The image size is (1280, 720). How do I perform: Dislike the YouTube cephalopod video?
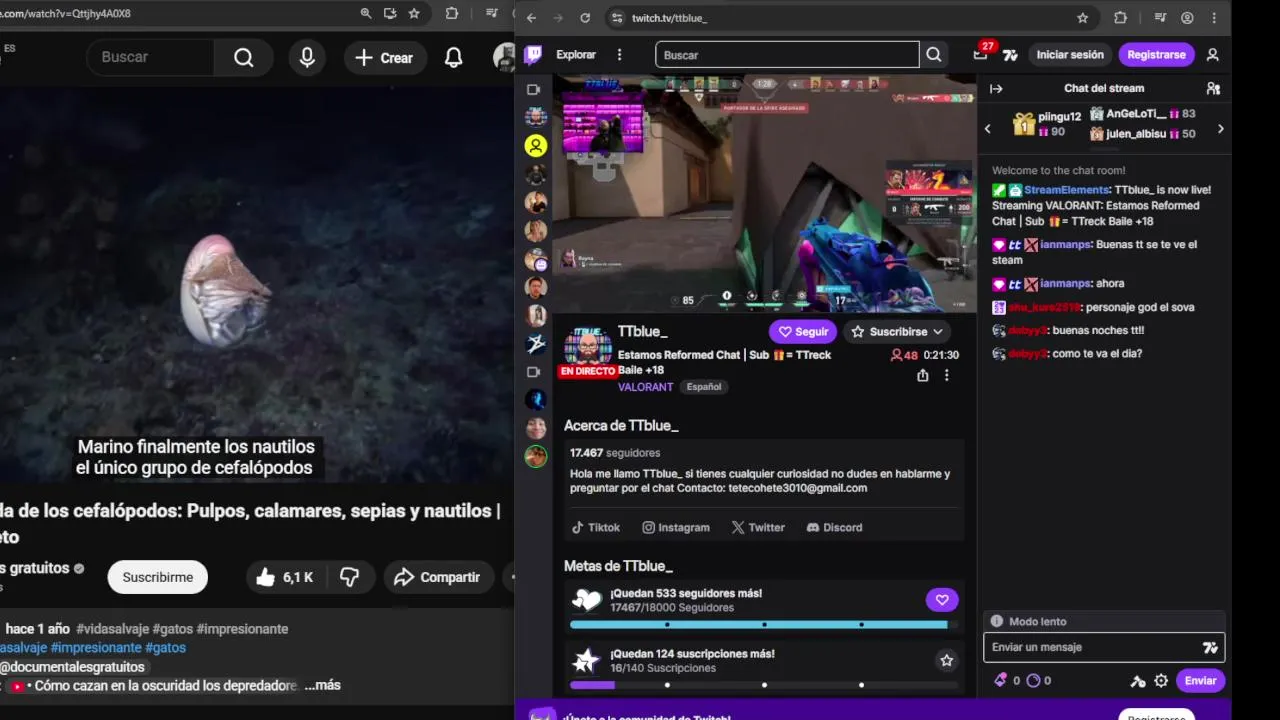coord(349,577)
